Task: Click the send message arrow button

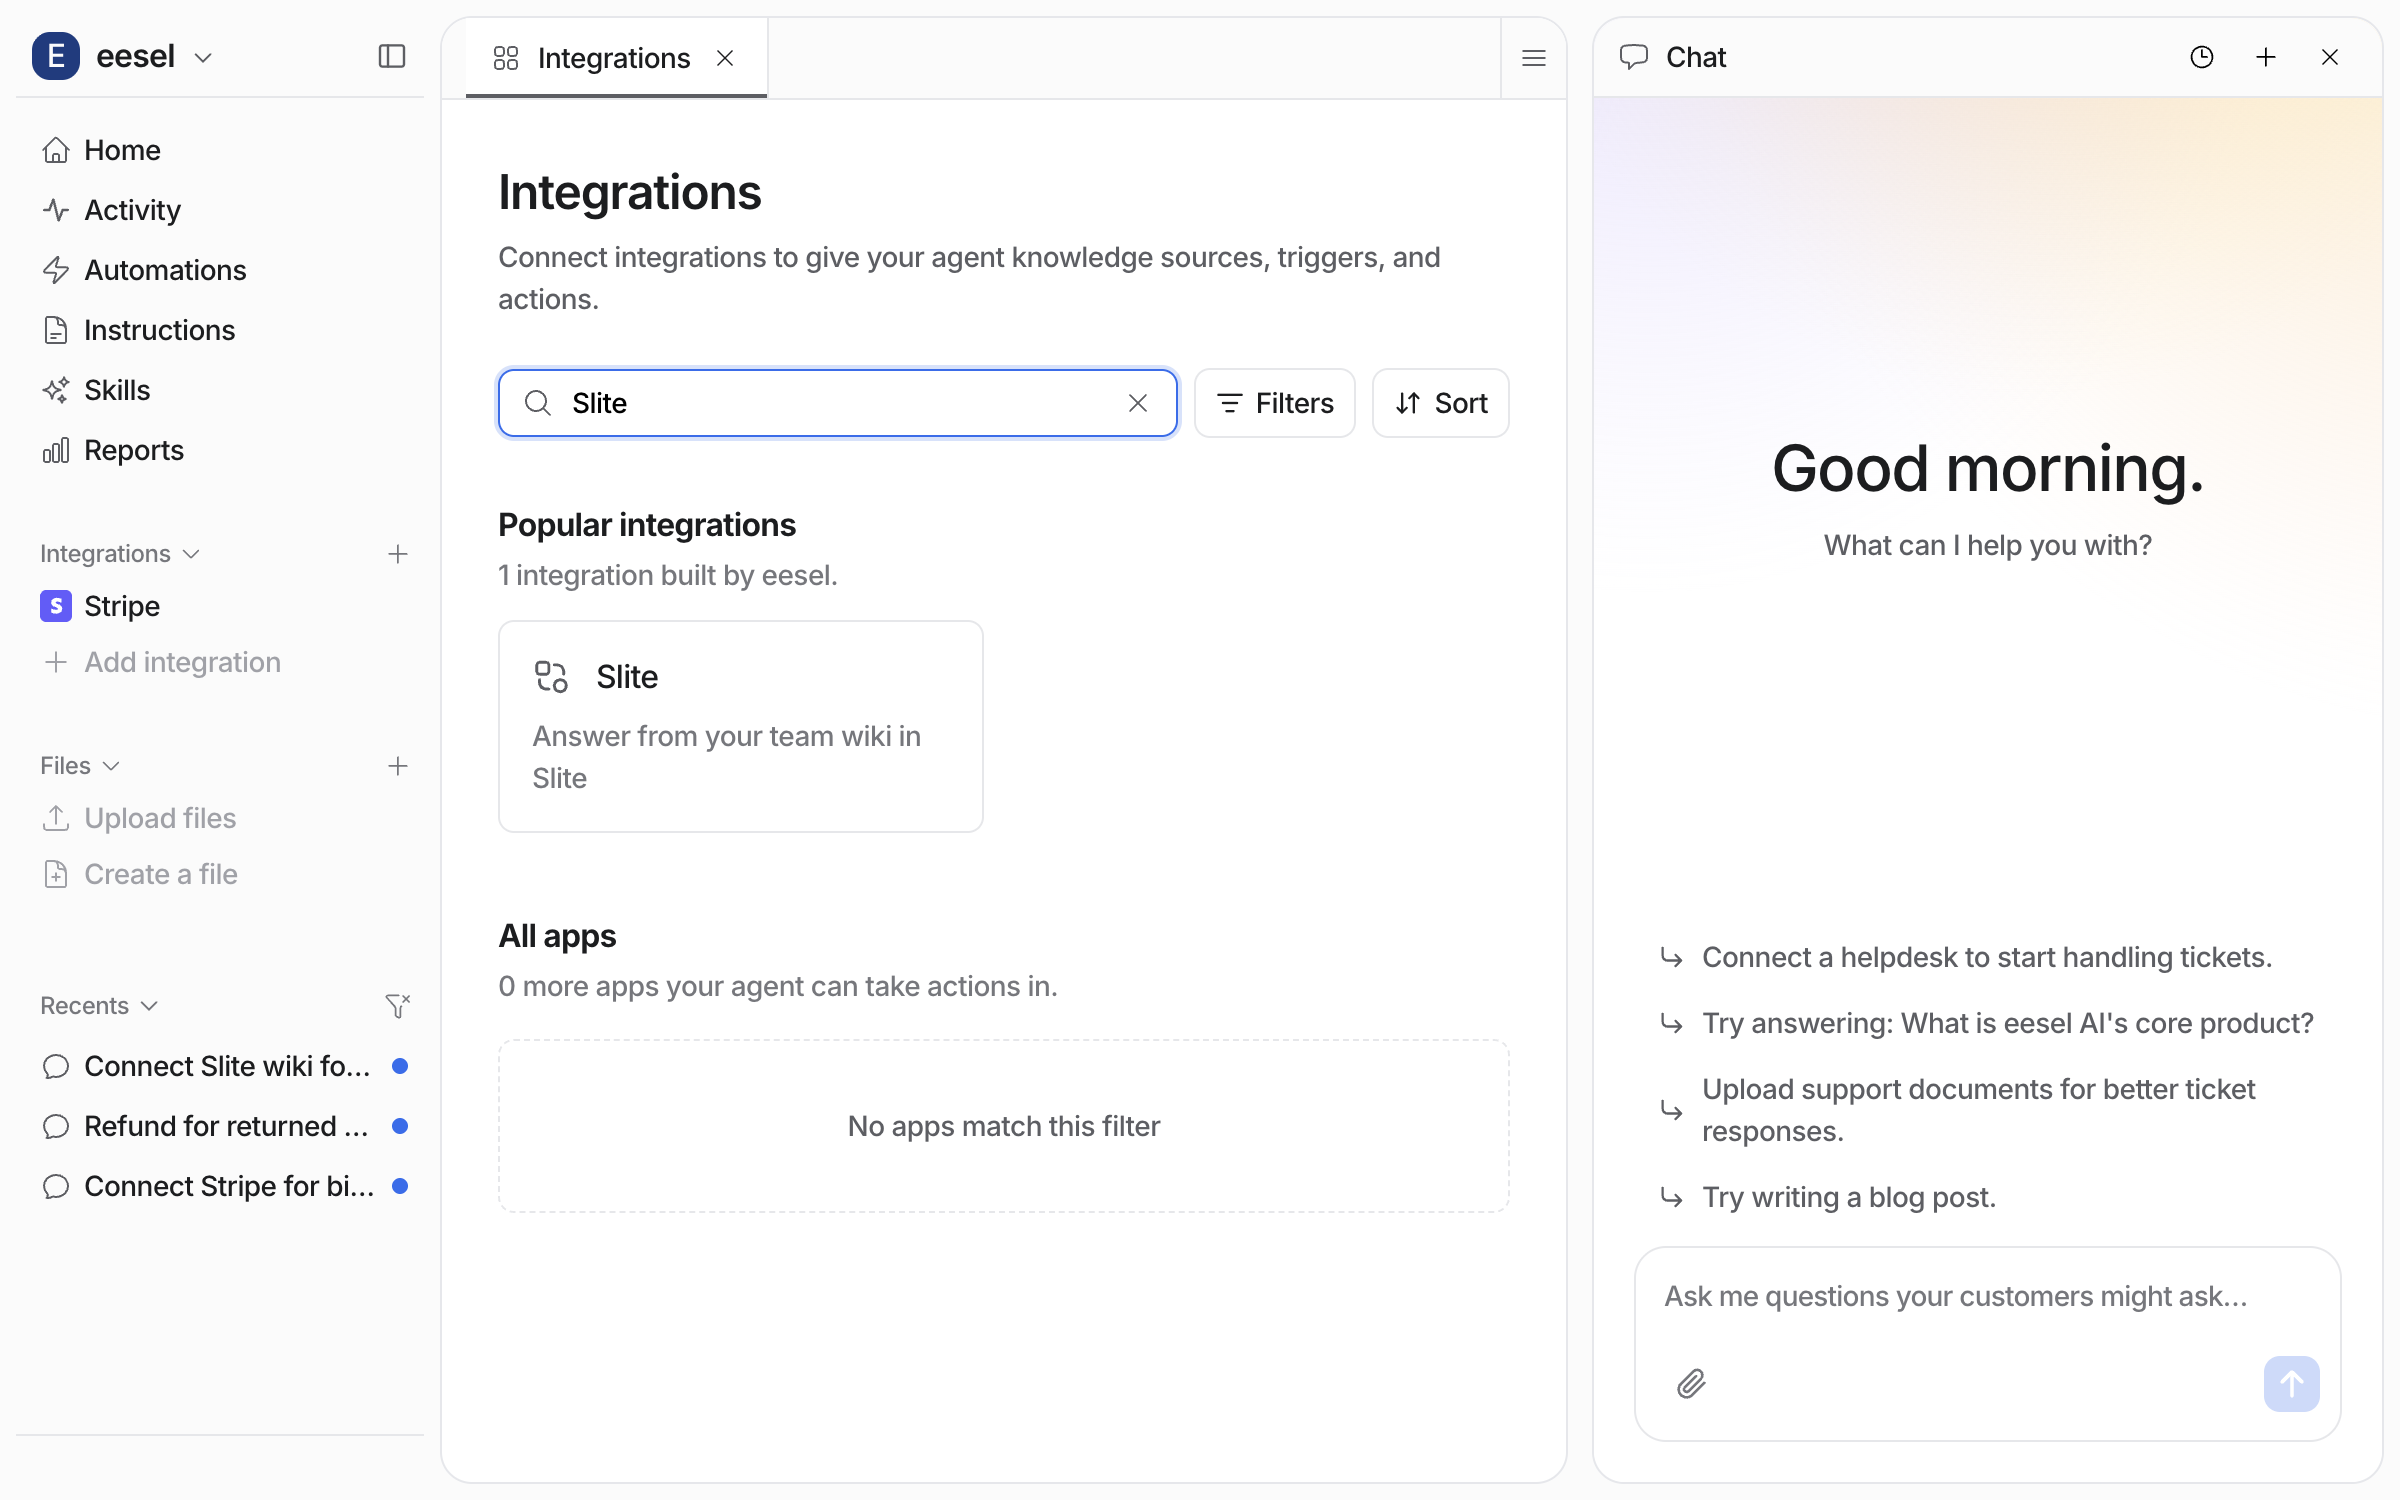Action: coord(2292,1384)
